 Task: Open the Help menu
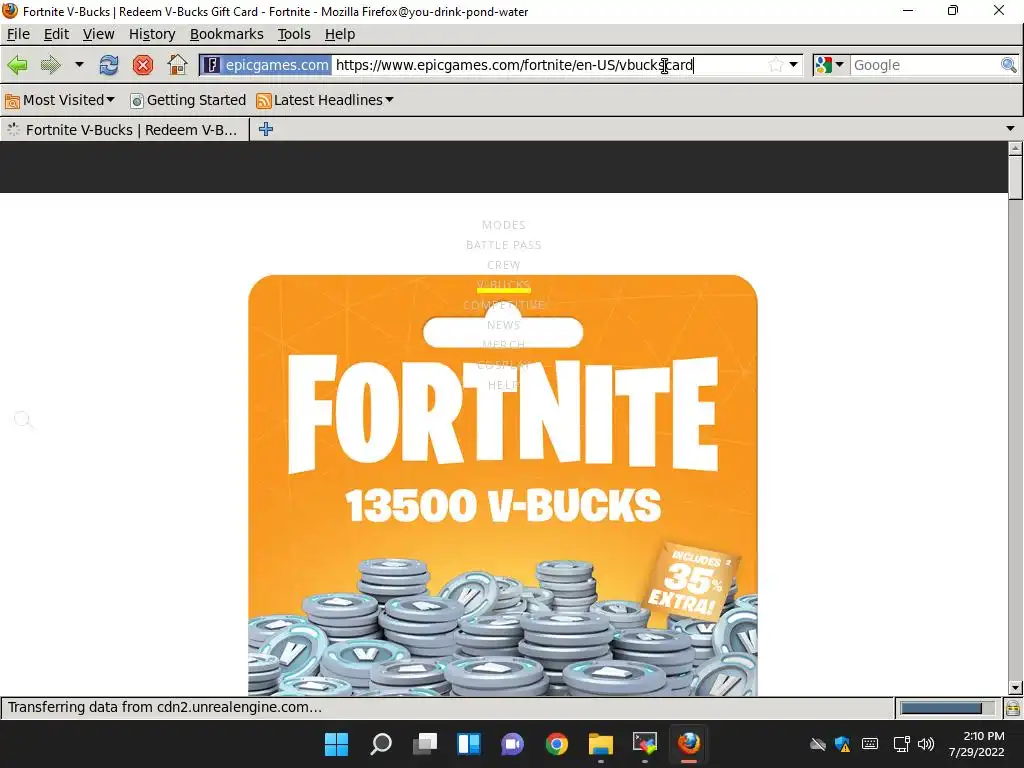(340, 34)
